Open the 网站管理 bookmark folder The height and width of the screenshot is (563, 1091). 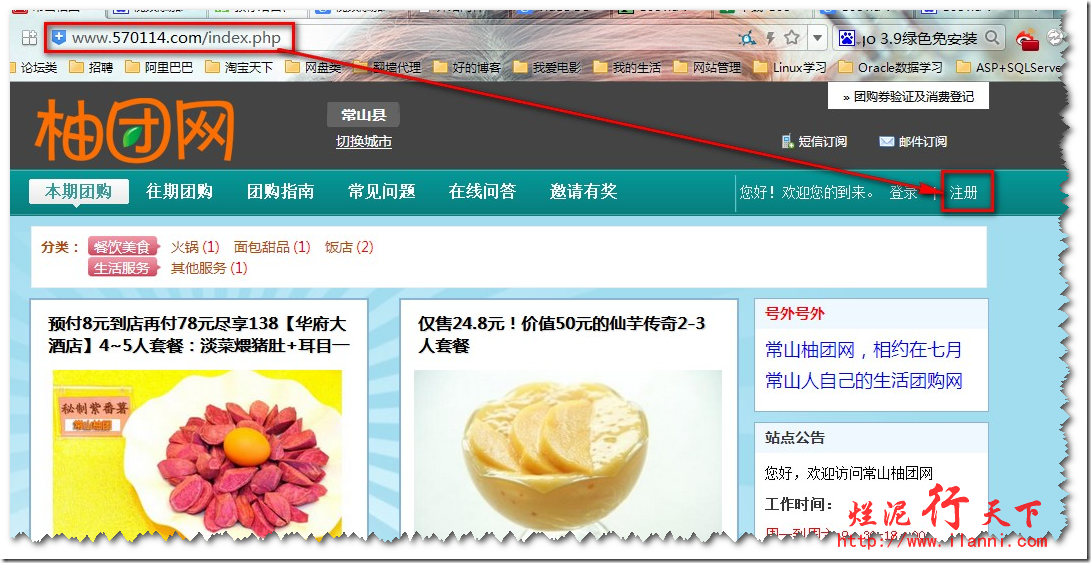708,68
